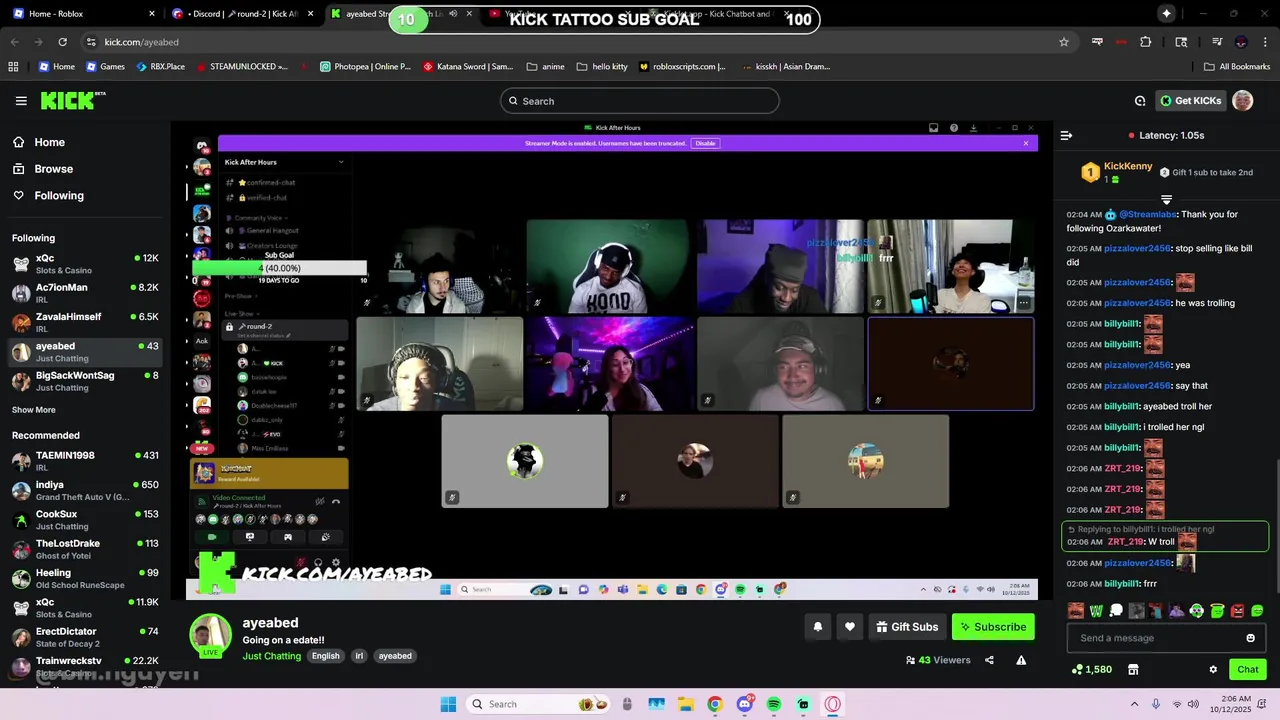Click username pizzalover2456 in stop selling message
The image size is (1280, 720).
[x=1137, y=248]
